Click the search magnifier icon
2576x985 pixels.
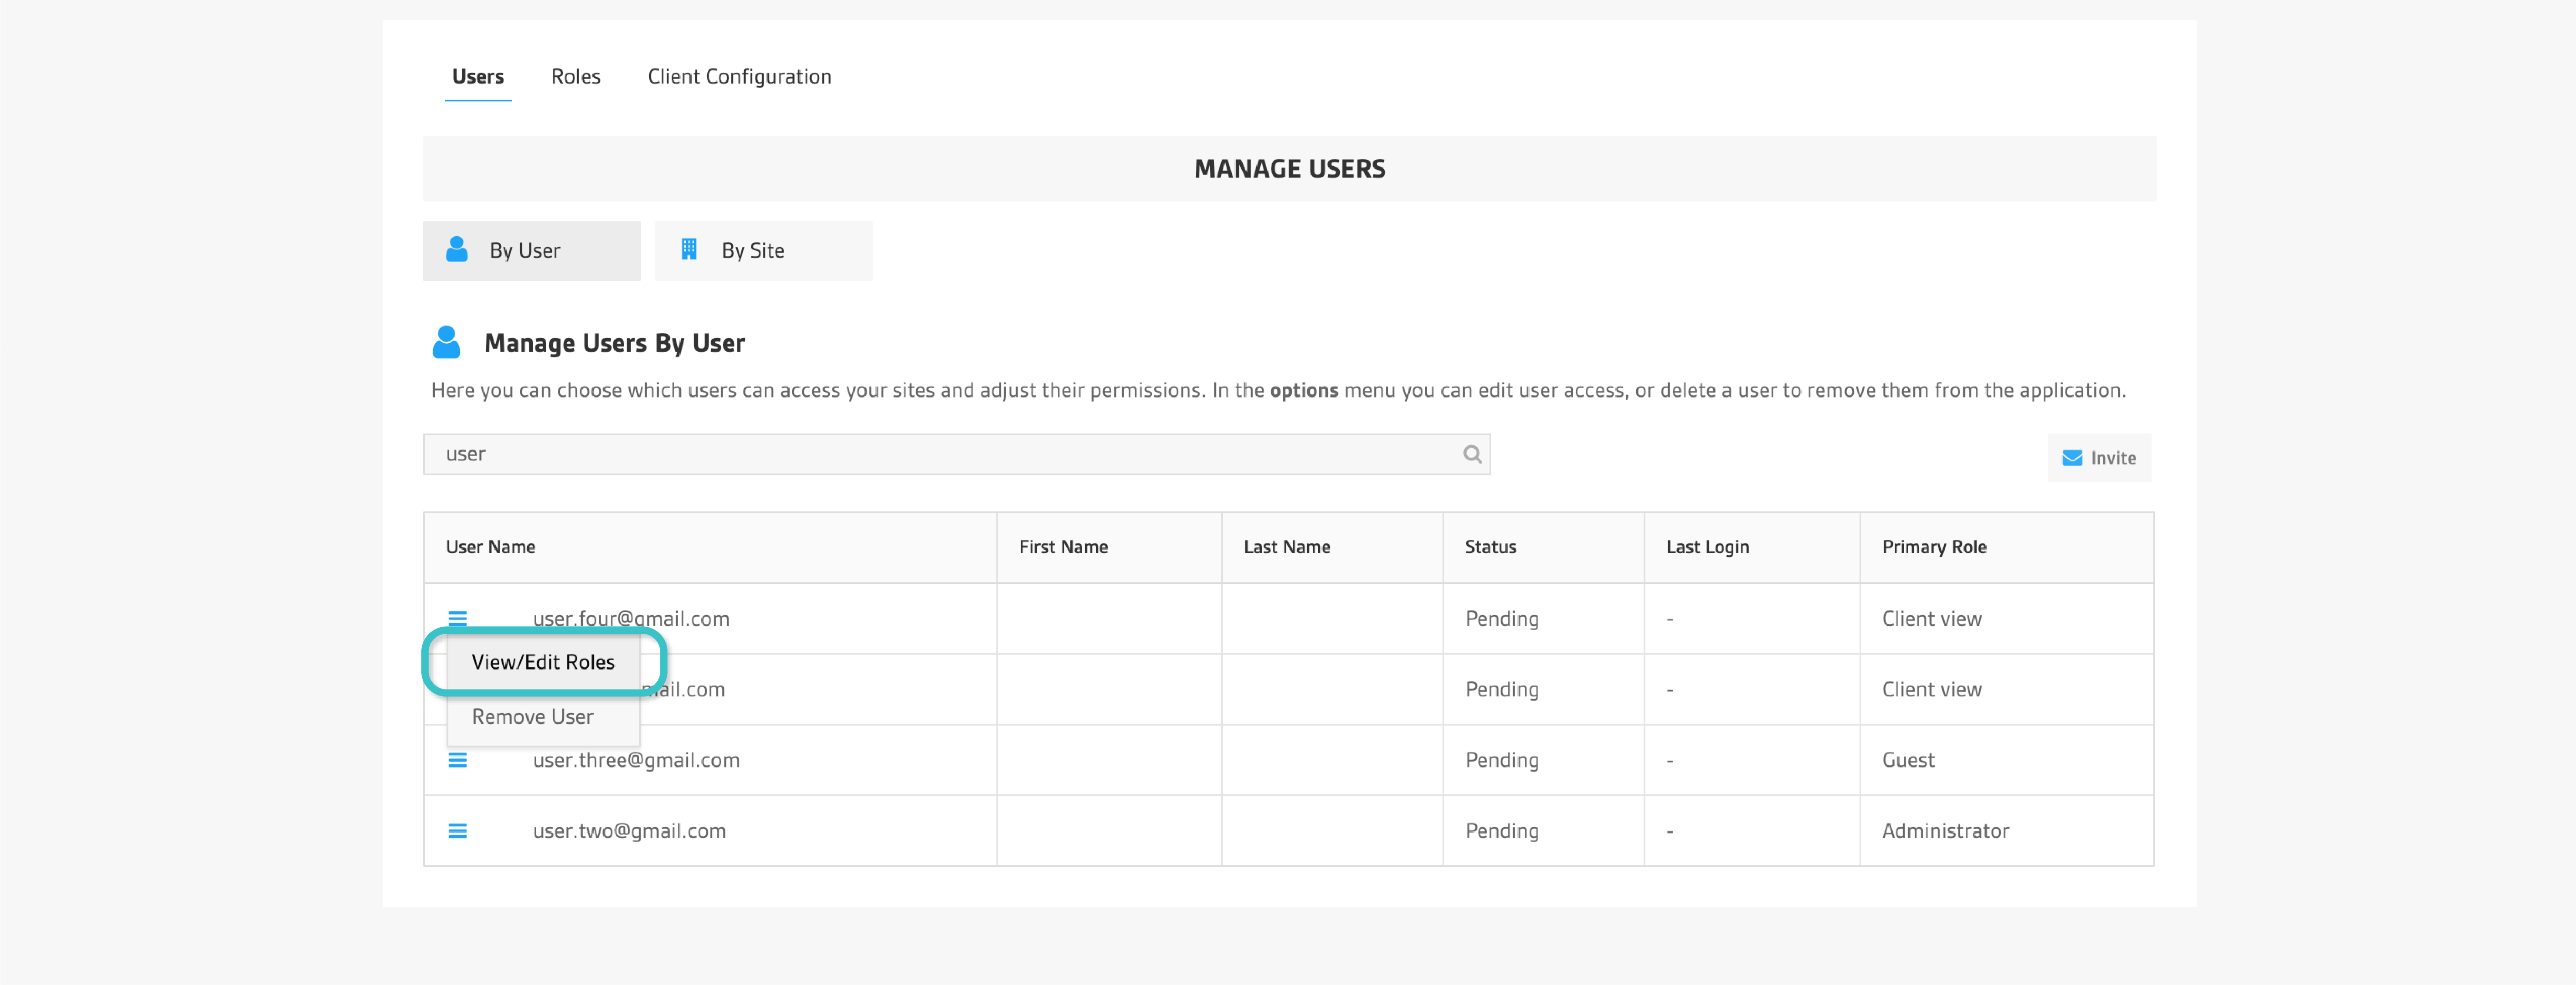click(x=1472, y=454)
